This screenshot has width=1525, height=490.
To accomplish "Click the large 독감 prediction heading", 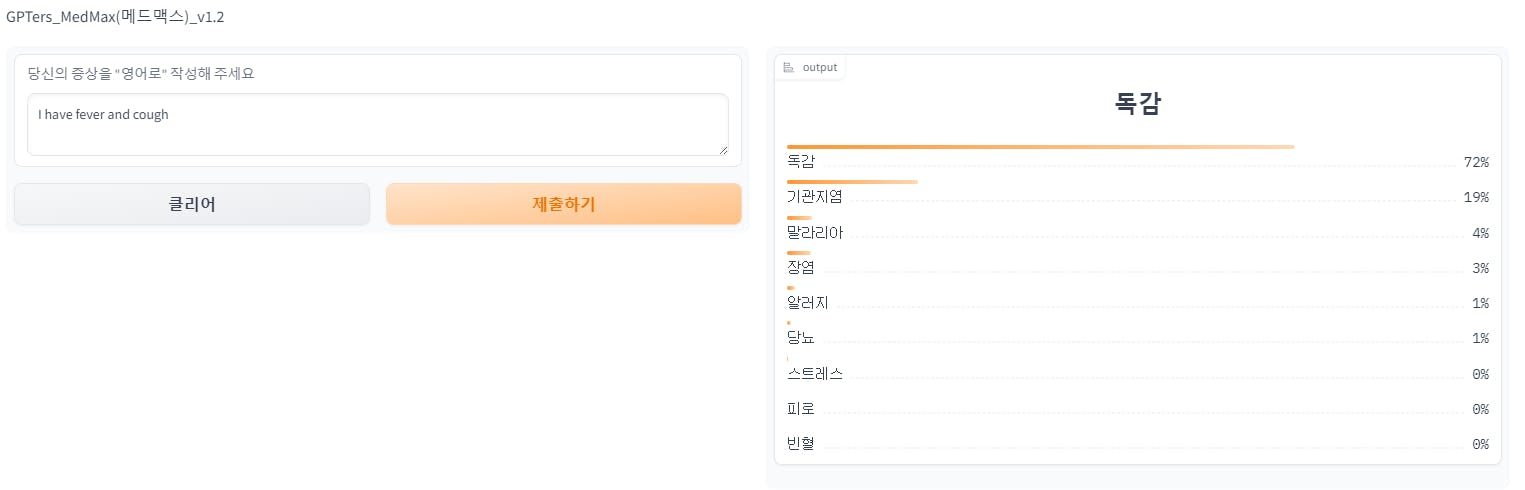I will [x=1137, y=104].
